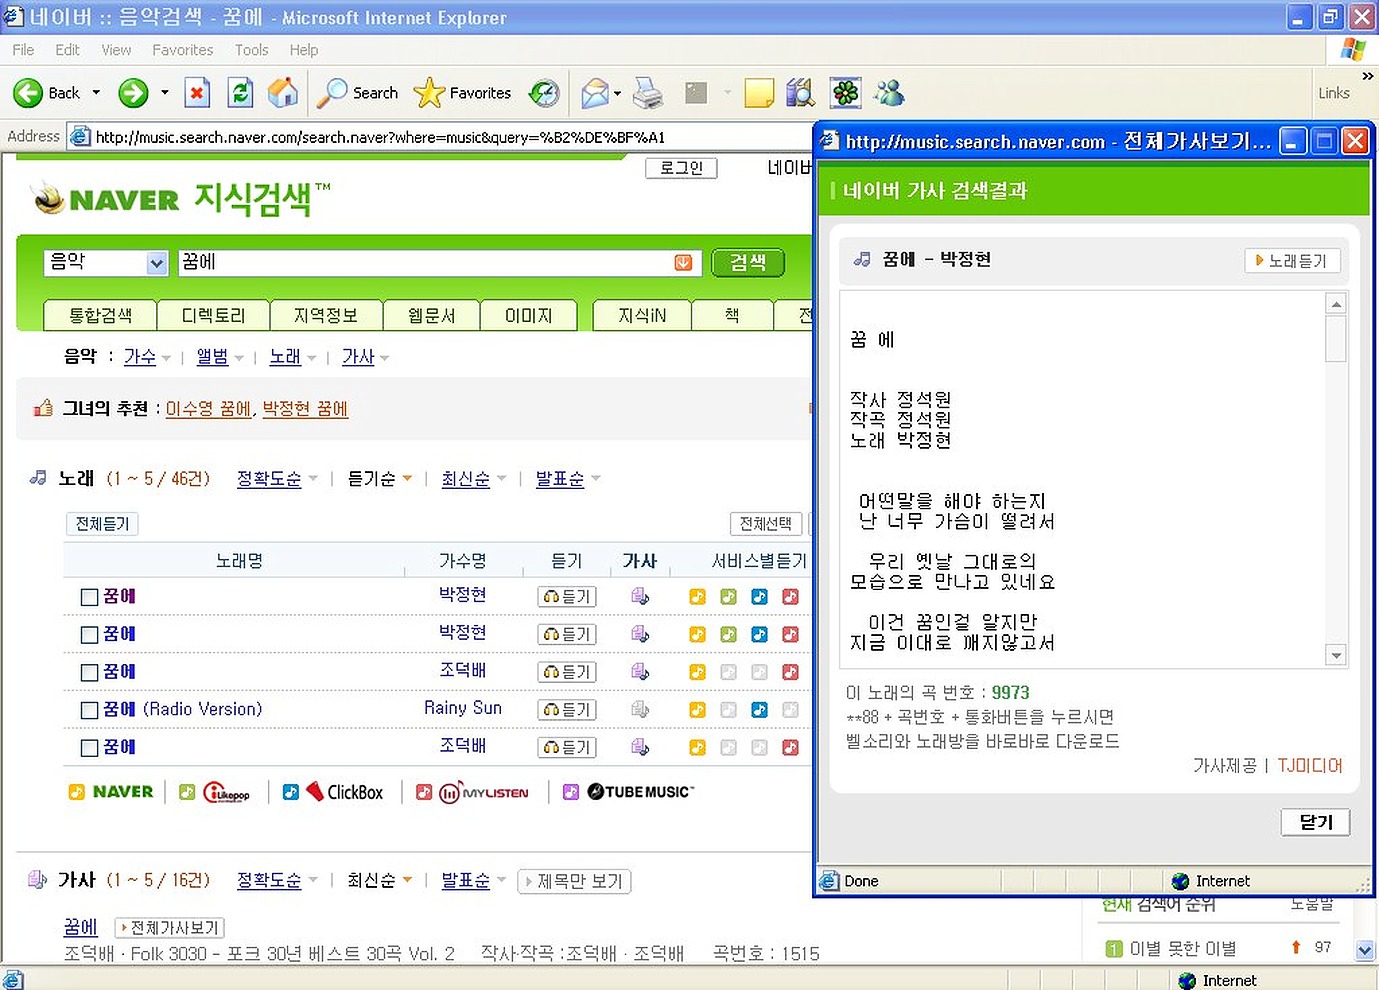Open the Mail envelope icon
1379x990 pixels.
point(594,93)
